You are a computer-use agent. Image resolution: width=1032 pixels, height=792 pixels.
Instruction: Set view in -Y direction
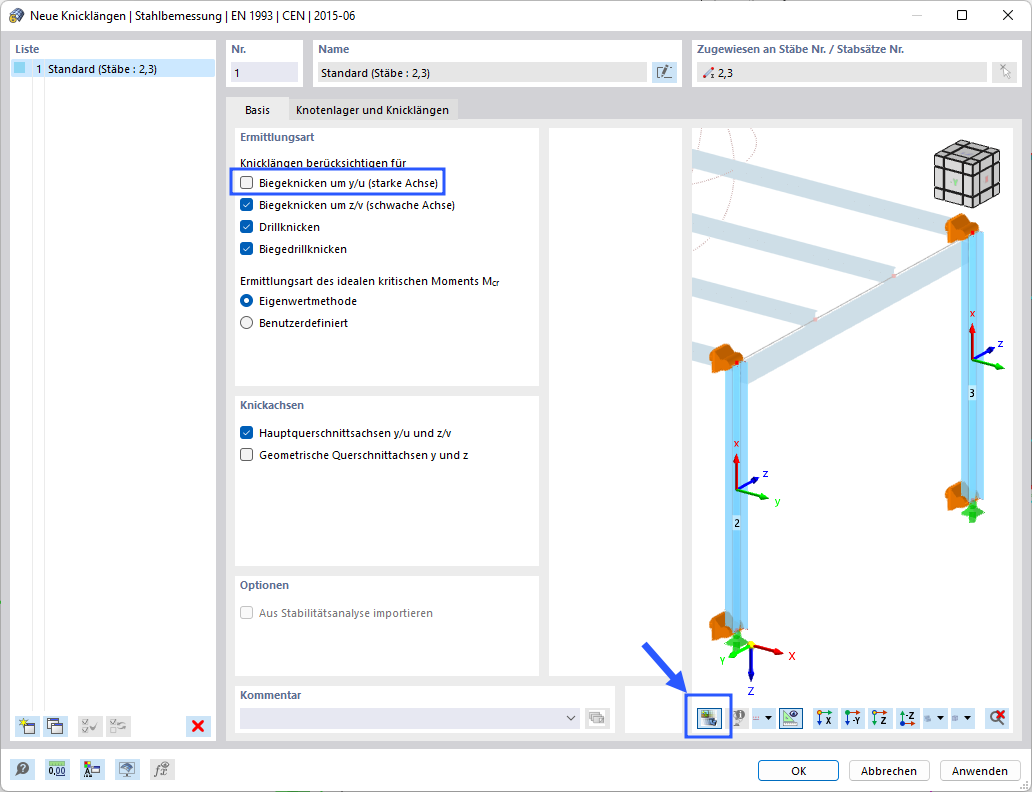pyautogui.click(x=852, y=718)
